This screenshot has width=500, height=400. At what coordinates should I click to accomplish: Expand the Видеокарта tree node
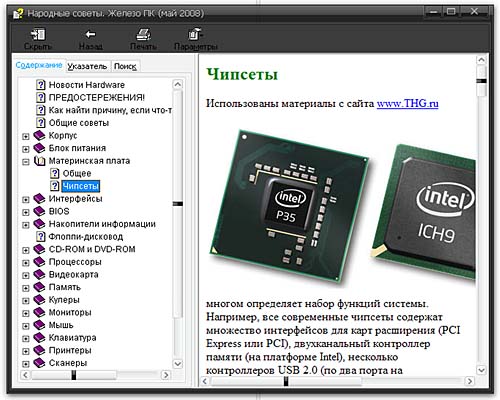25,276
